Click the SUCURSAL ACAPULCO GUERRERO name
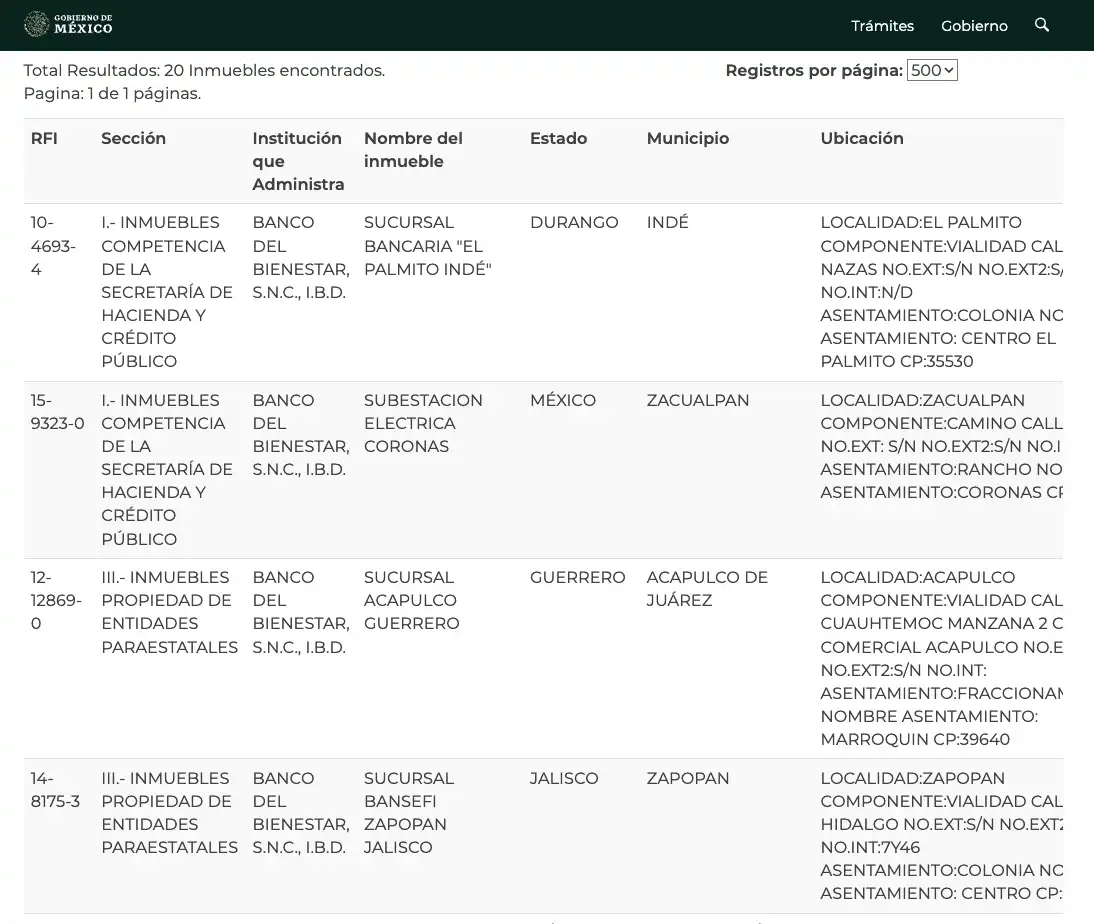Screen dimensions: 1094x924 tap(411, 600)
